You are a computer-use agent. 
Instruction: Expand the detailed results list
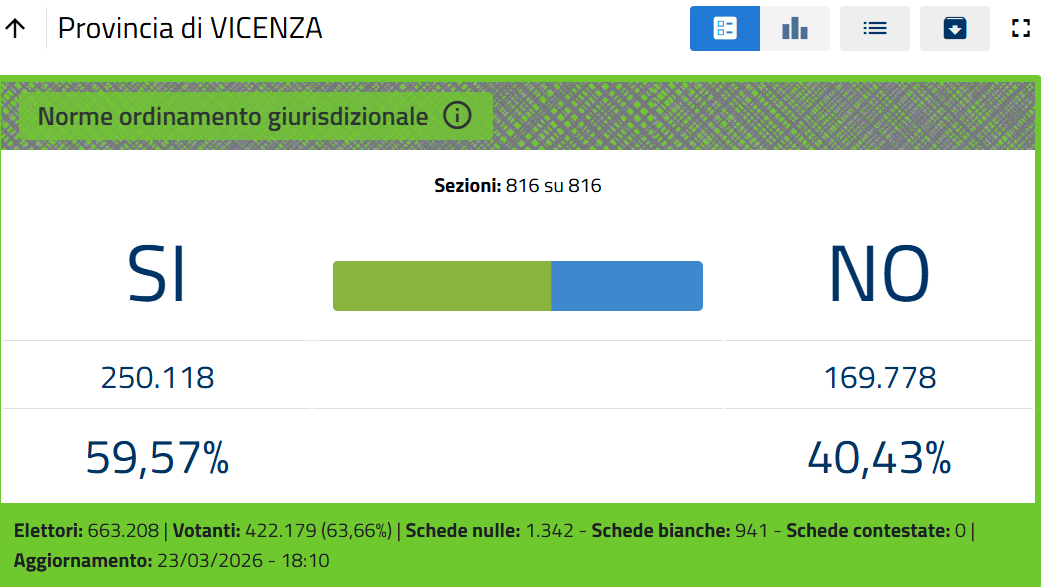click(x=875, y=28)
